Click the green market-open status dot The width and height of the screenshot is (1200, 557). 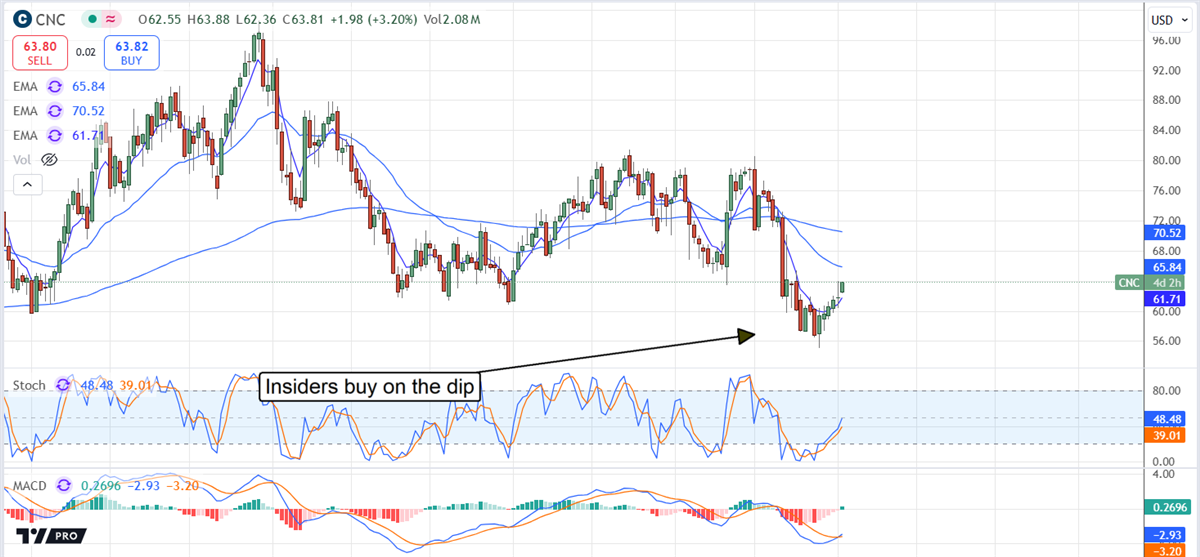91,18
